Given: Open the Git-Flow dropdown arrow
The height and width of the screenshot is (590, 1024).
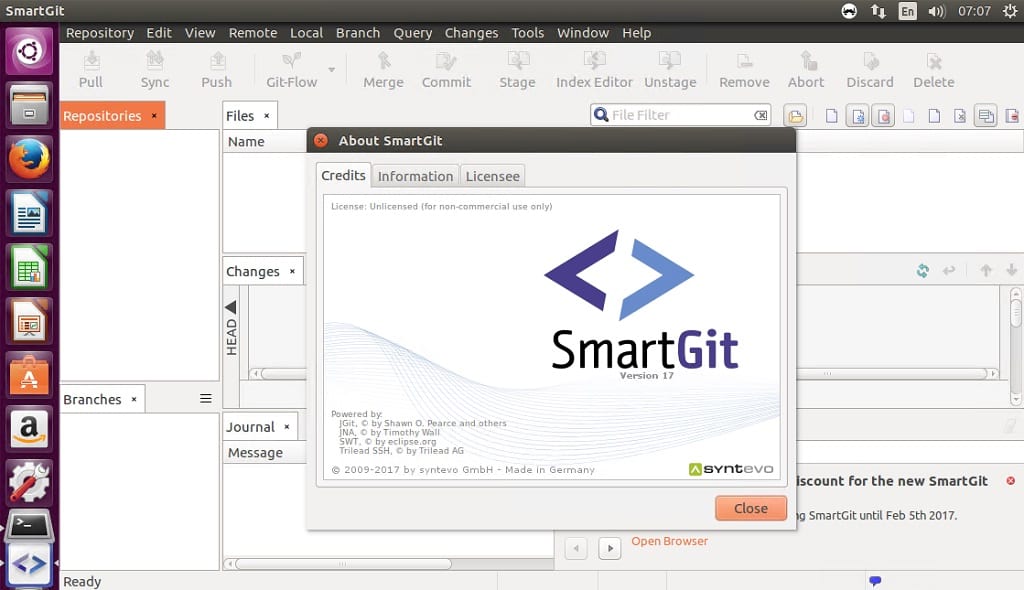Looking at the screenshot, I should tap(332, 69).
